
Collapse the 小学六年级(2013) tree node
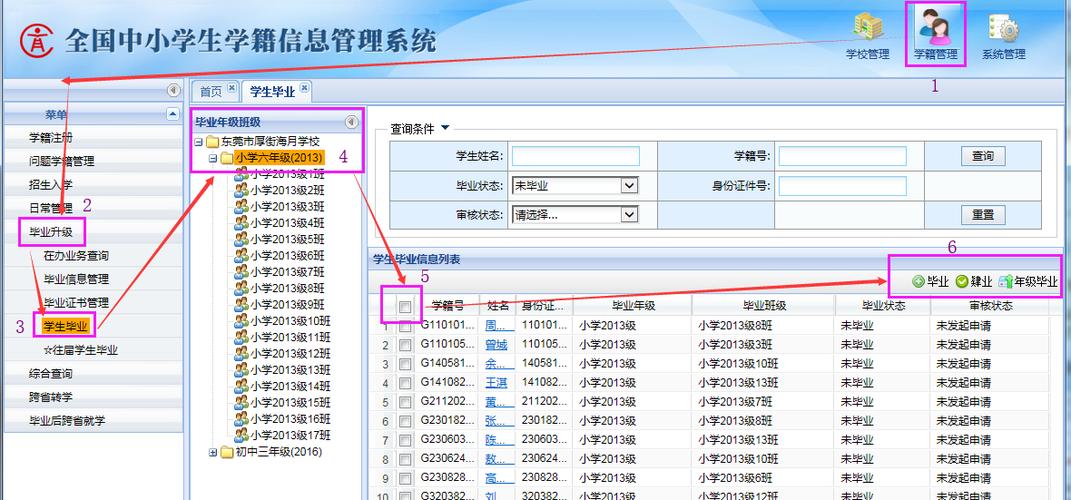click(x=212, y=158)
